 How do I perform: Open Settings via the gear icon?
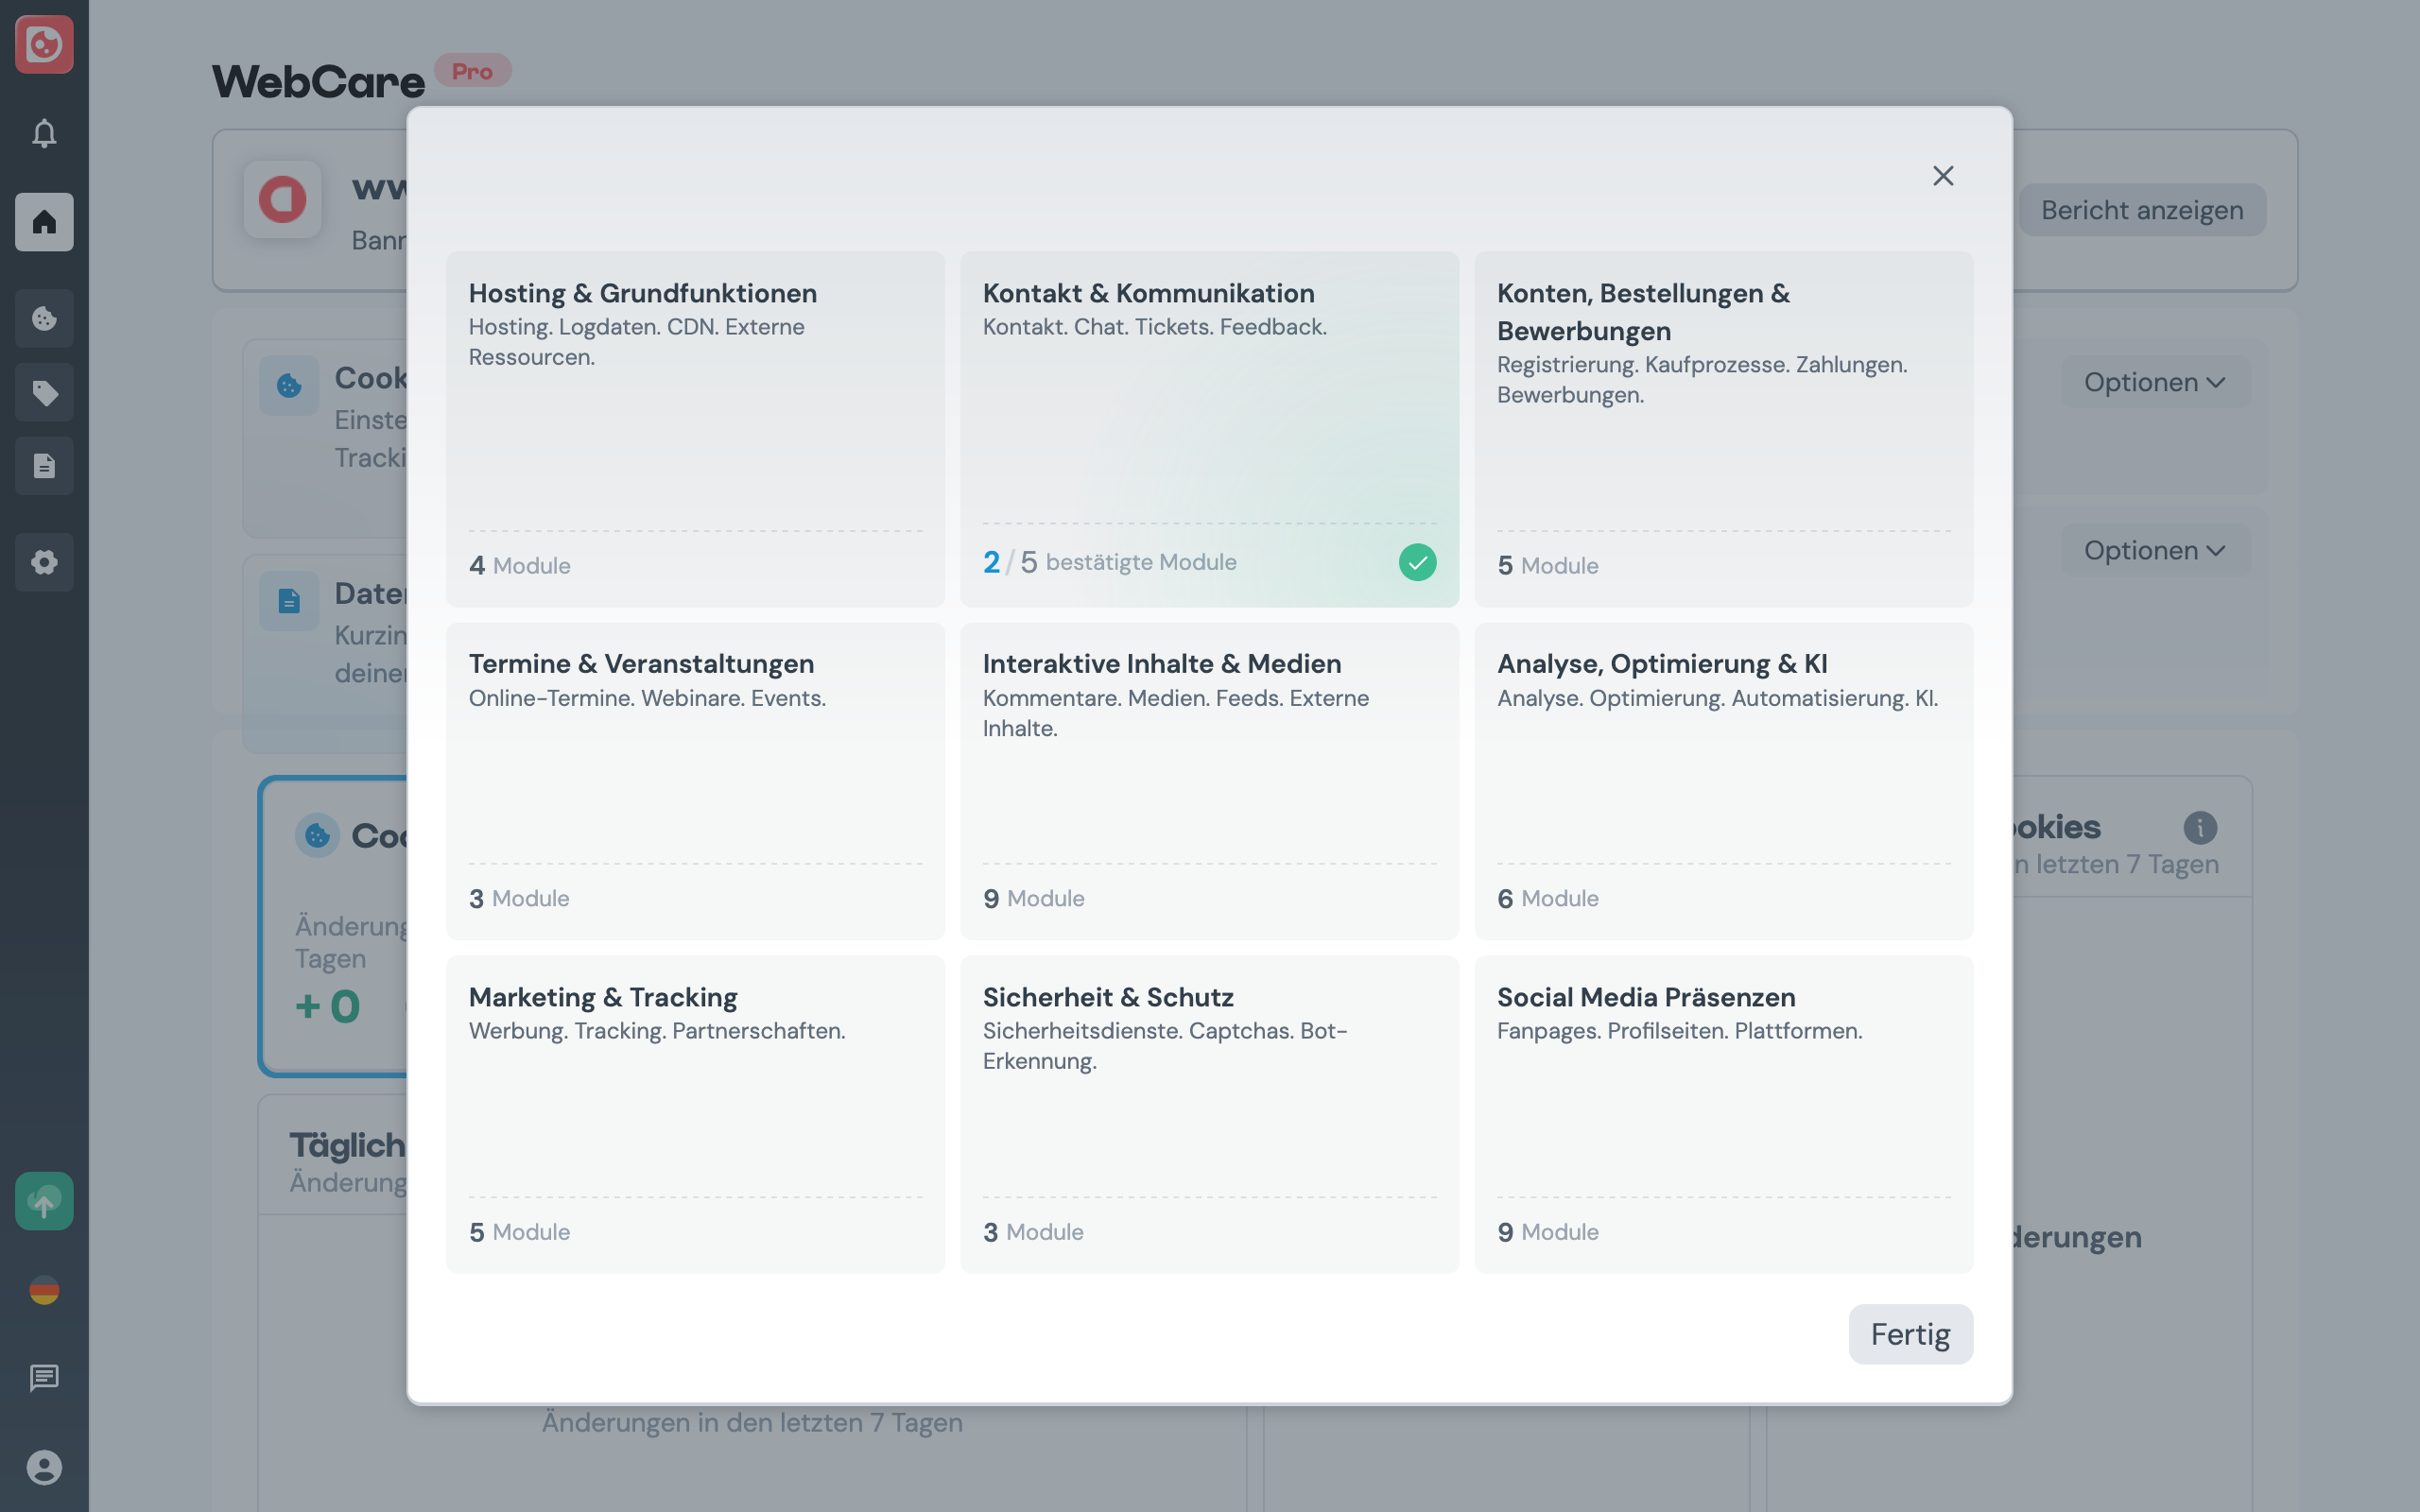pyautogui.click(x=44, y=562)
